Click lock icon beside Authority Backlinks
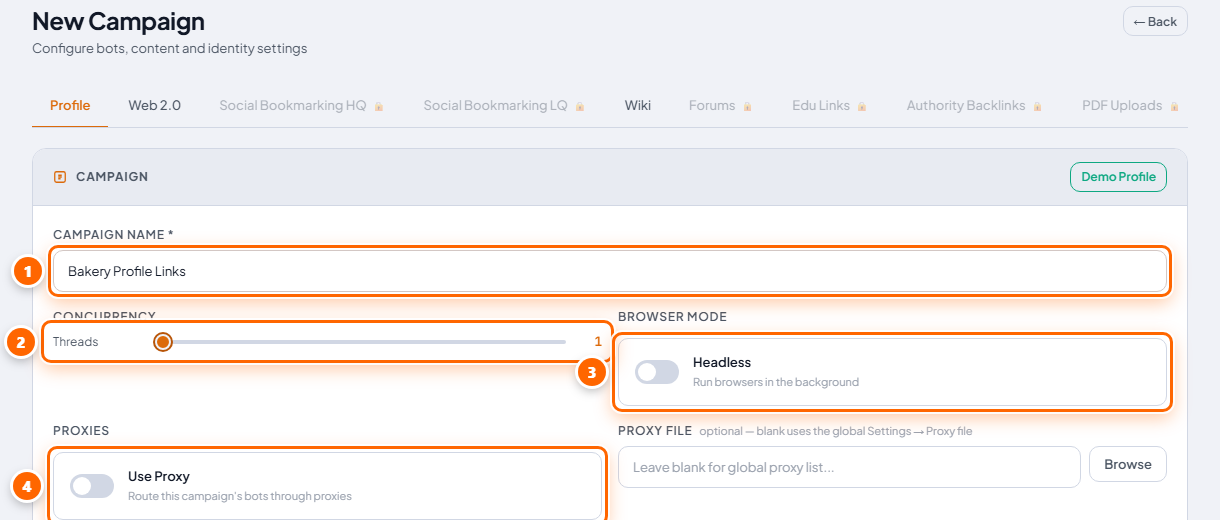The image size is (1220, 520). (x=1038, y=106)
